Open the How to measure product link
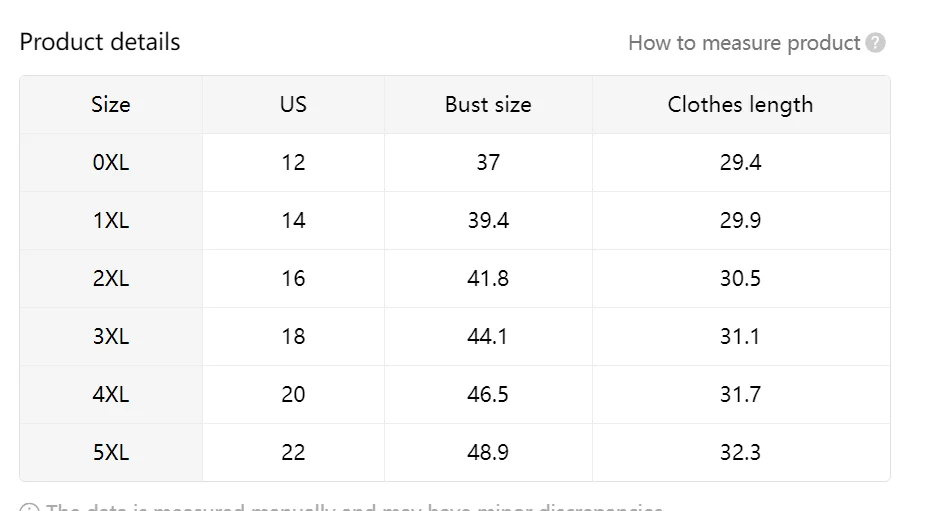The image size is (933, 511). 743,43
